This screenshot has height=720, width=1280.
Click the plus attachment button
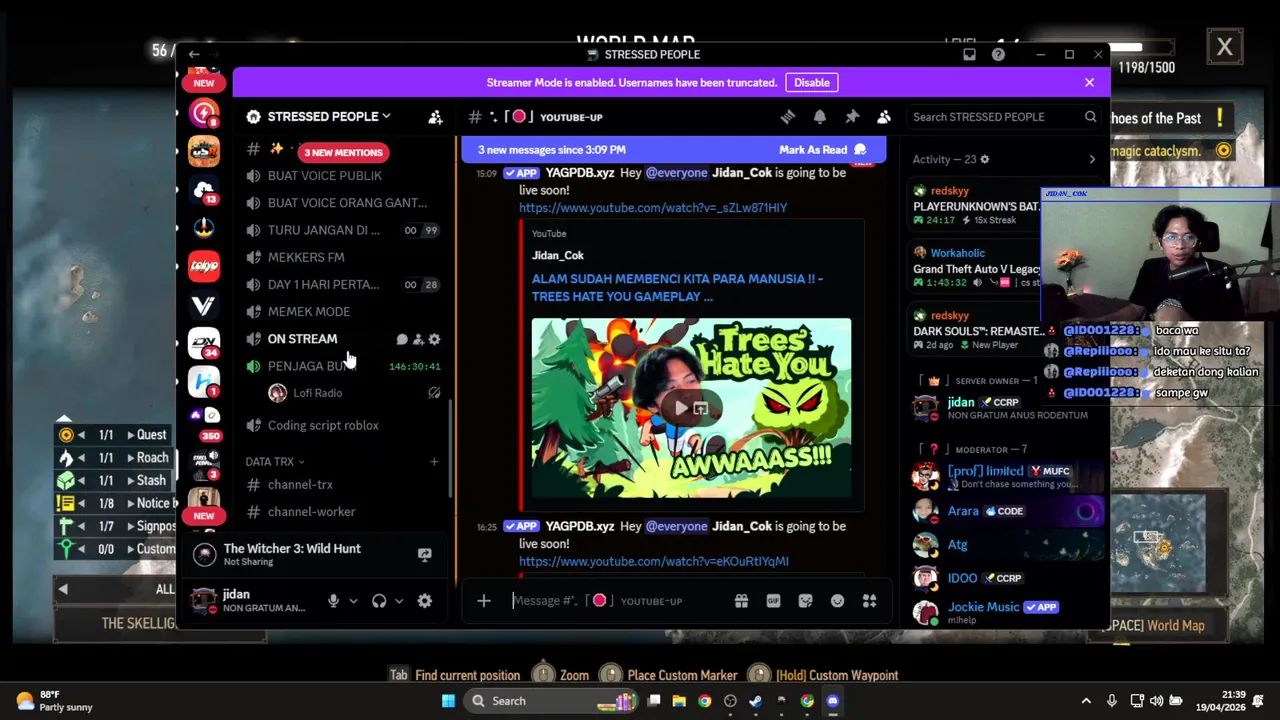pyautogui.click(x=484, y=601)
